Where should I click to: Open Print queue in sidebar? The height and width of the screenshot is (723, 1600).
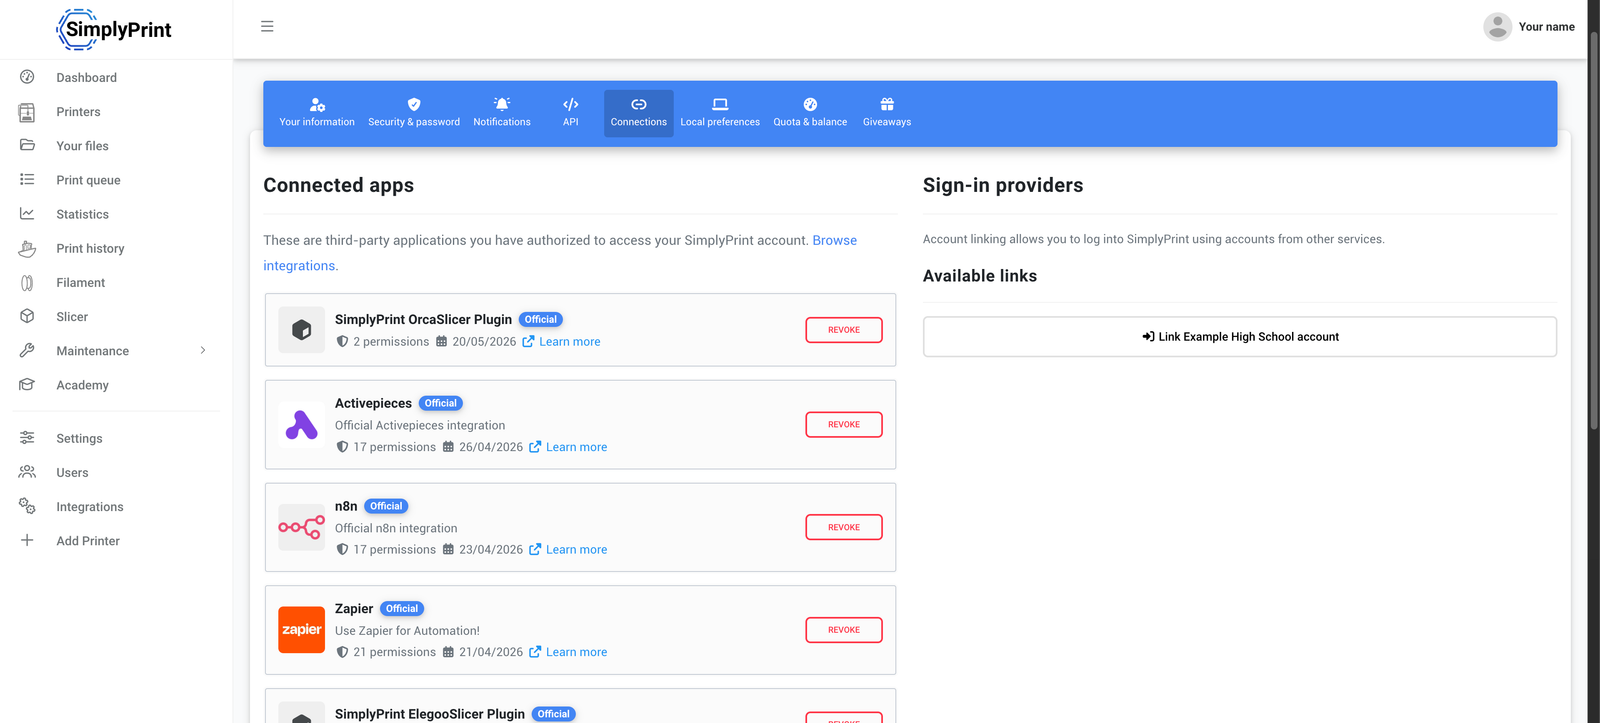[88, 180]
